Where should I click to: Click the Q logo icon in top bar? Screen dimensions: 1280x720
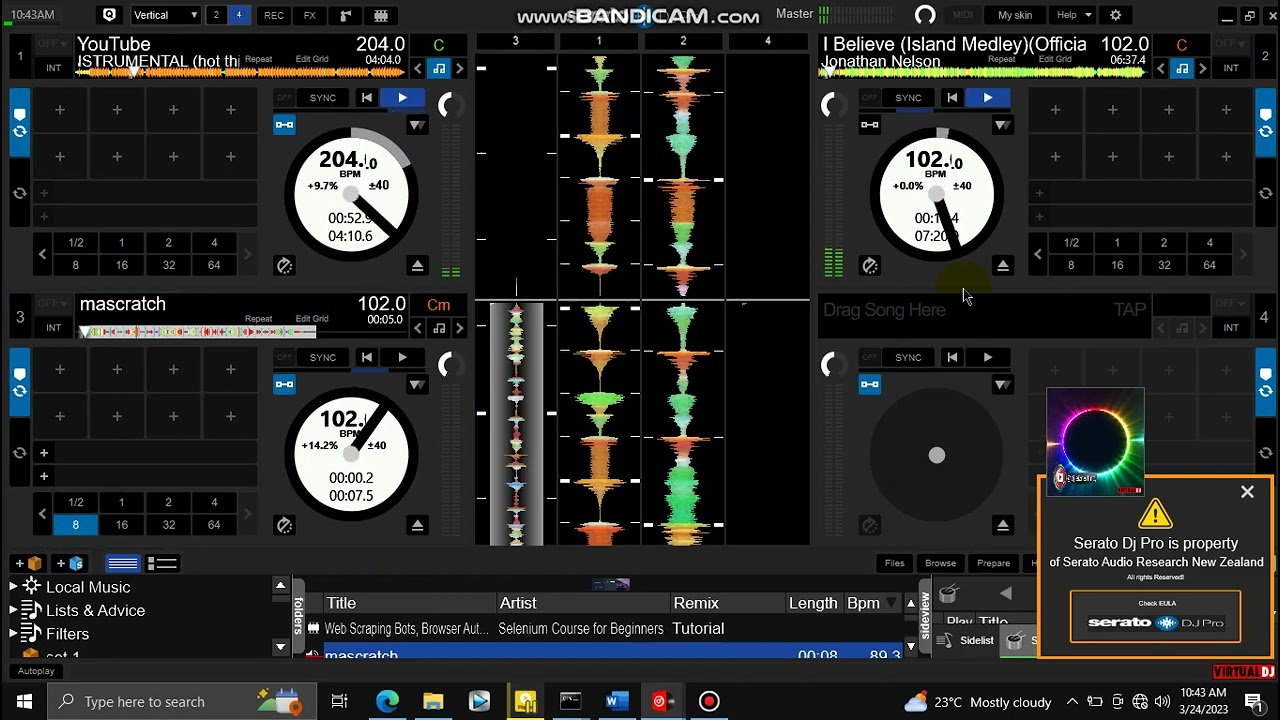(x=110, y=15)
